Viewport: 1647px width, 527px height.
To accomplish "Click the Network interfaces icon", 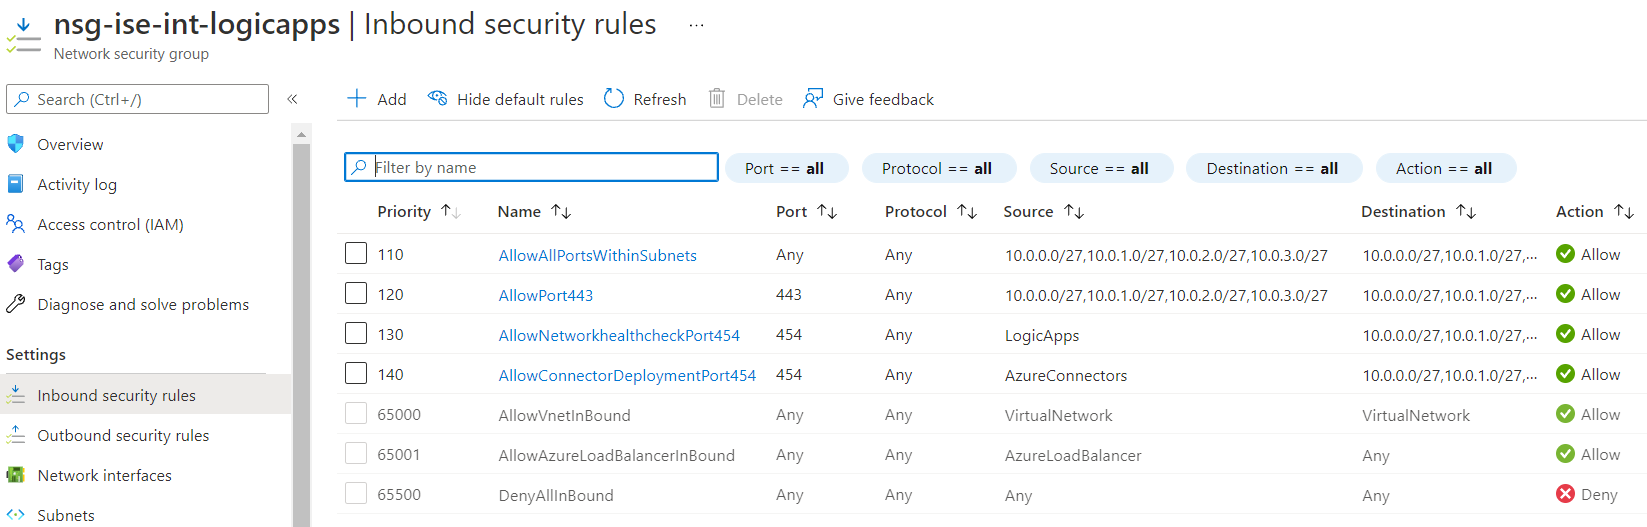I will coord(16,475).
